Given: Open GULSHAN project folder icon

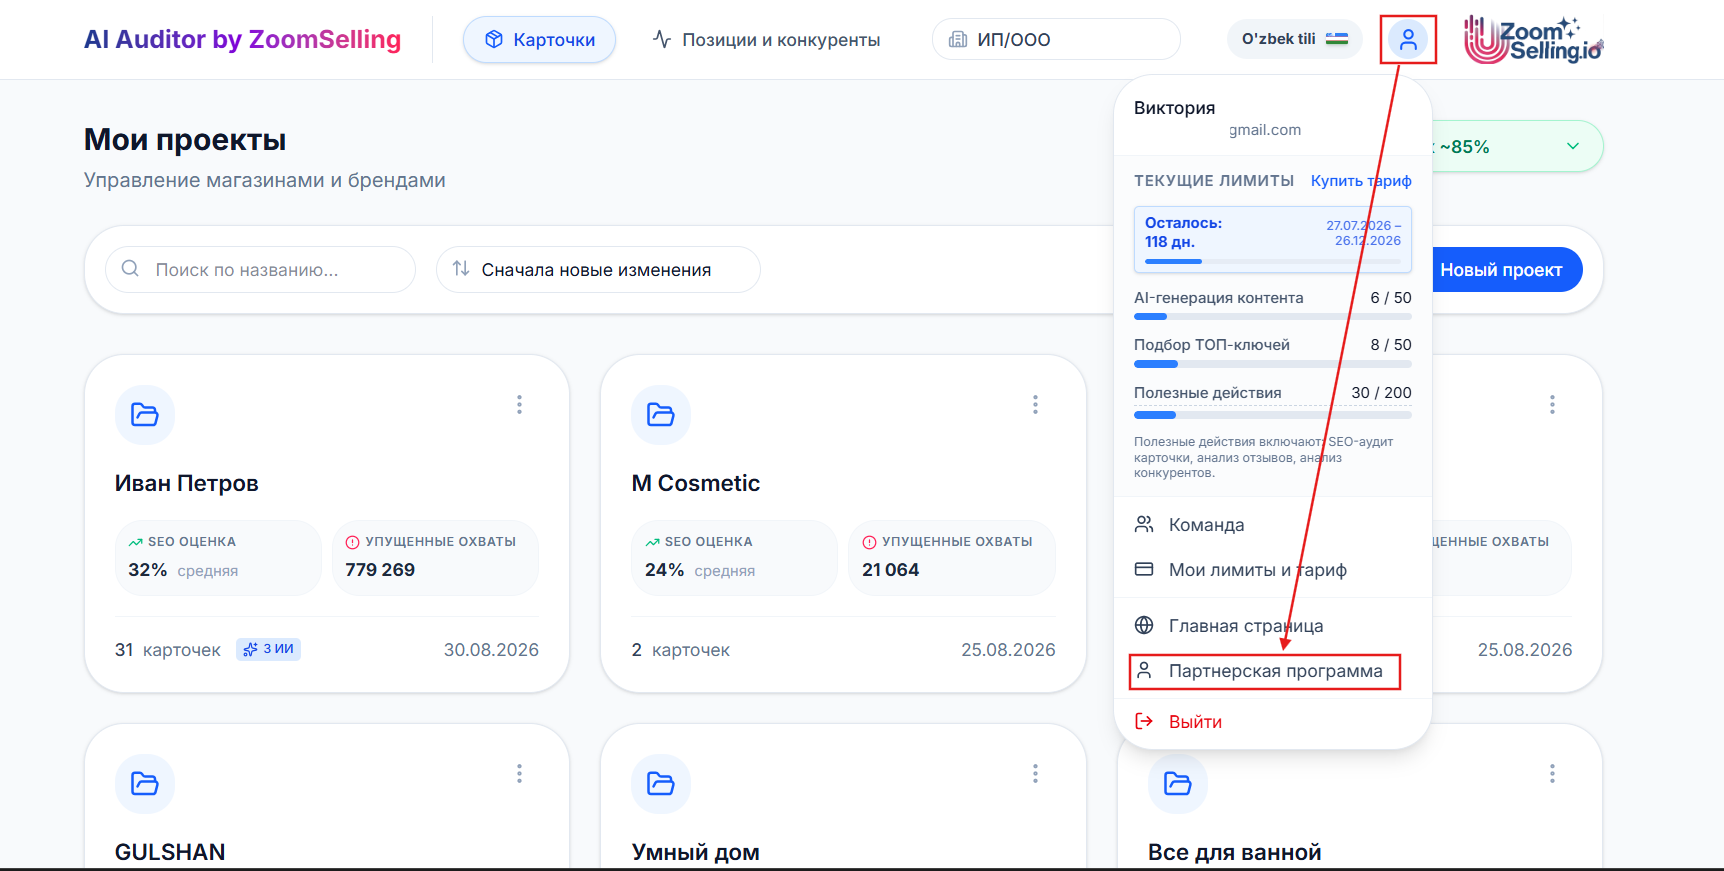Looking at the screenshot, I should [145, 783].
